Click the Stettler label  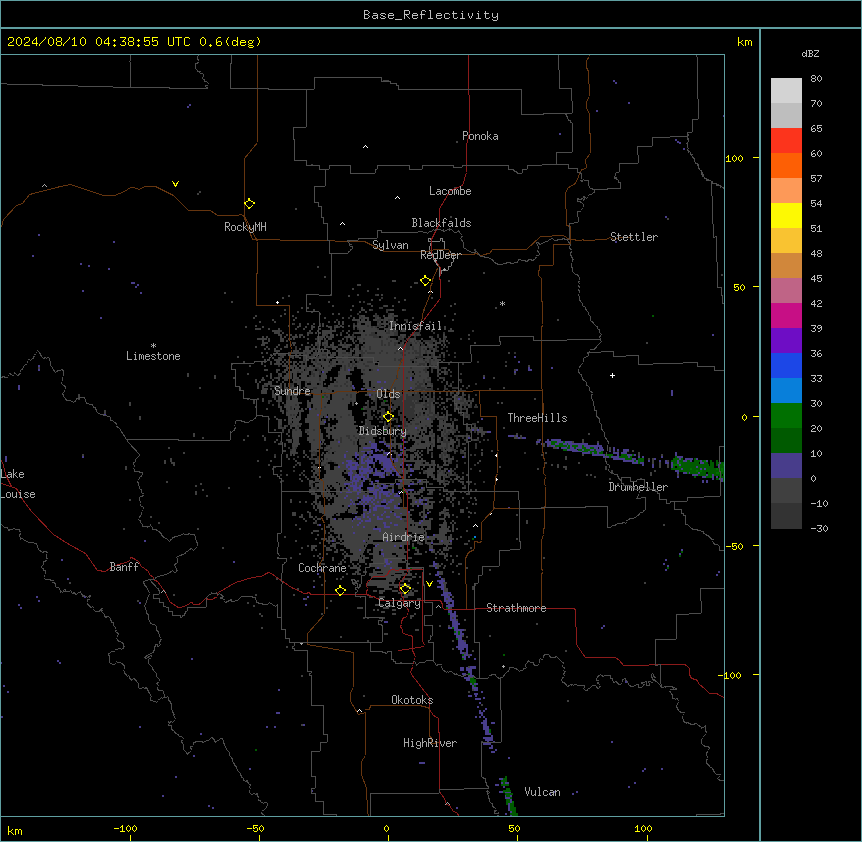tap(634, 237)
